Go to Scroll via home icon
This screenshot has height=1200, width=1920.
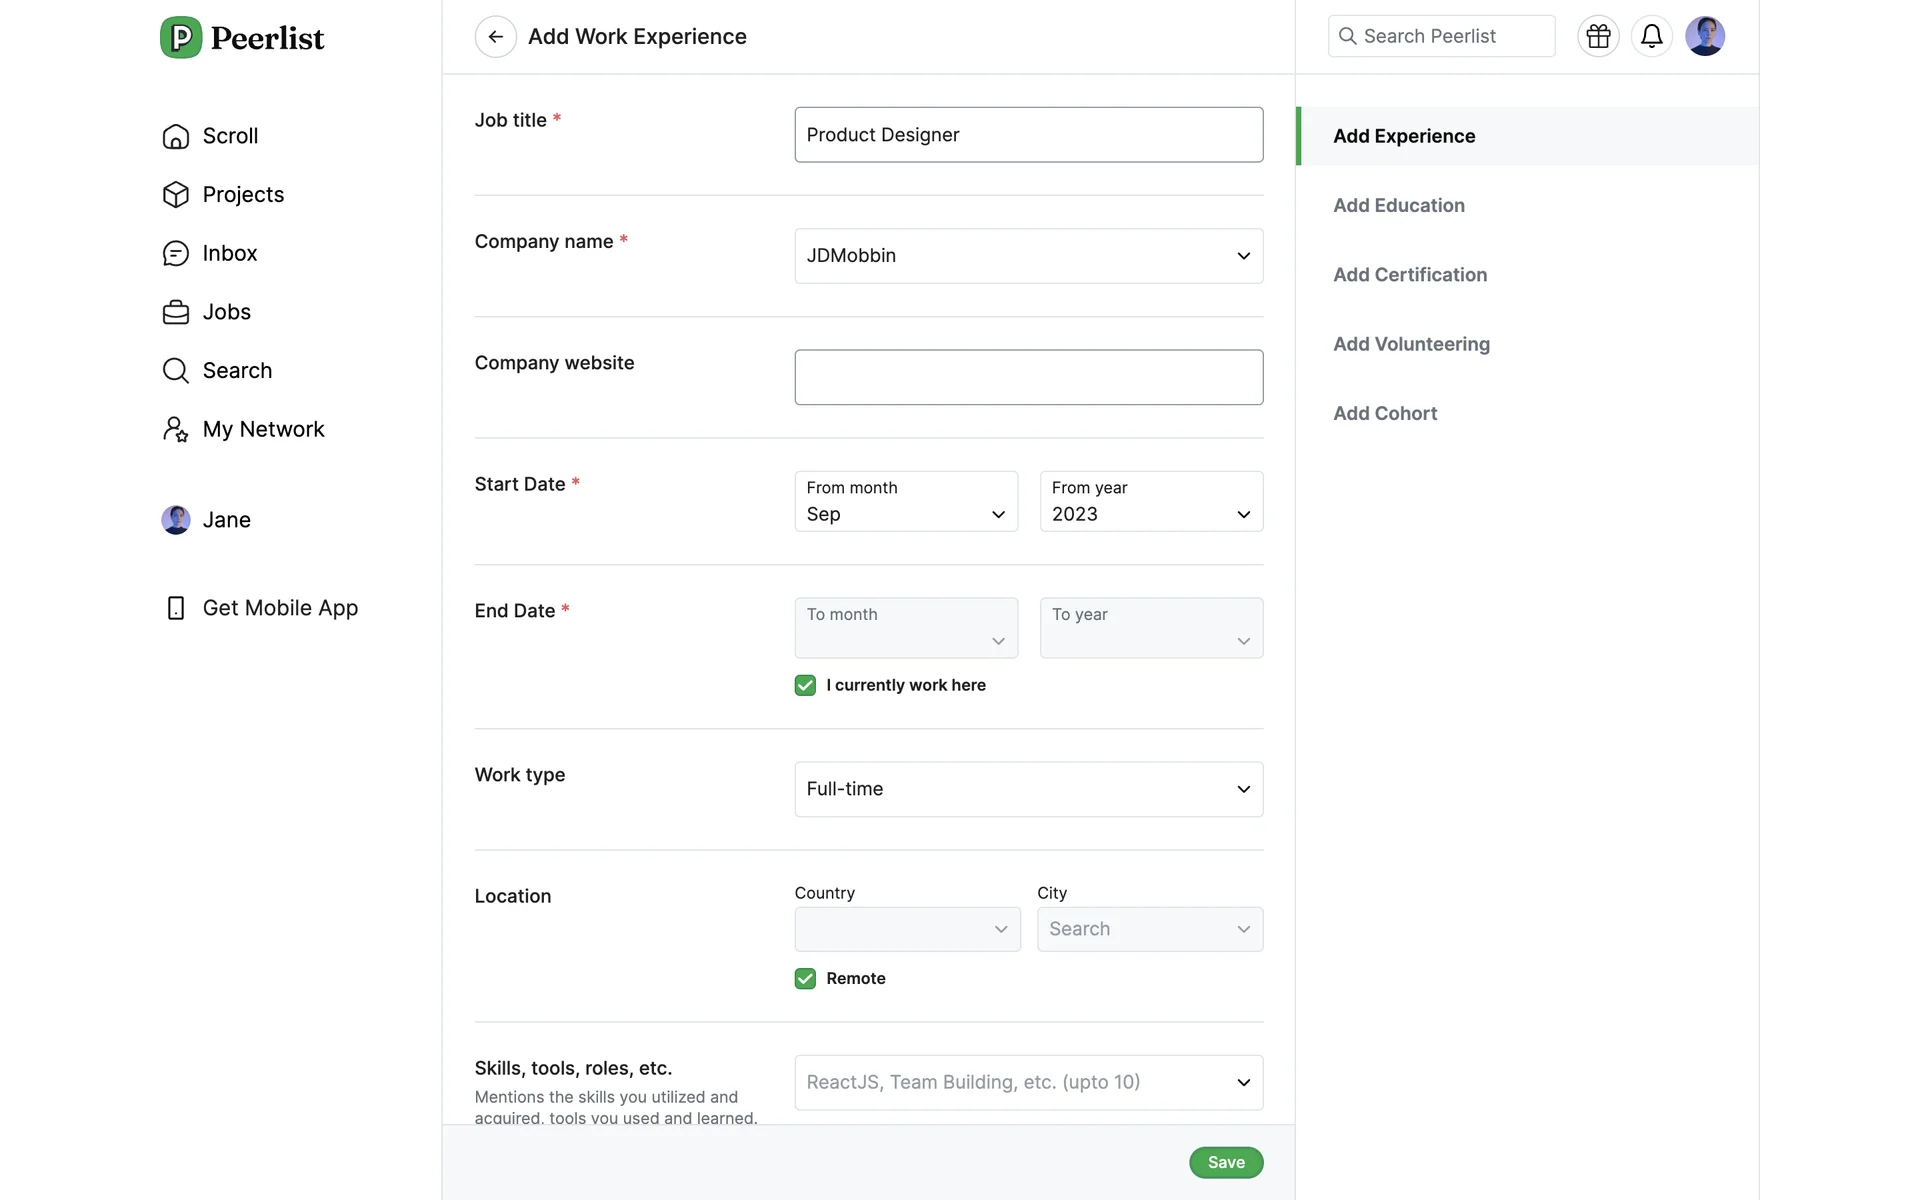[176, 136]
